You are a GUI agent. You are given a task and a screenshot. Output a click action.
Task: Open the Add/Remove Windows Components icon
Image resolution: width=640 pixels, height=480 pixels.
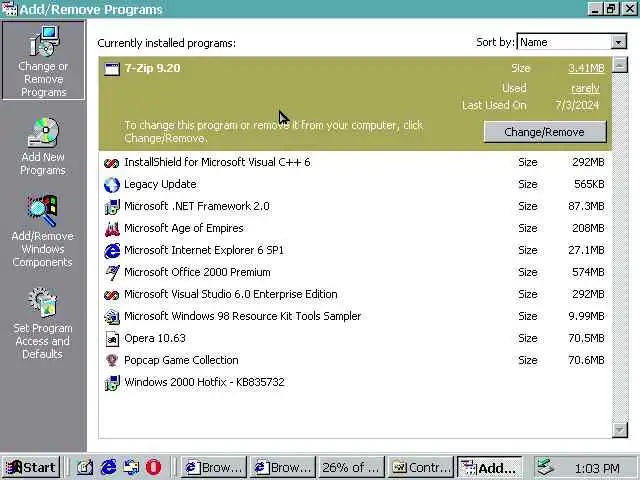click(x=42, y=210)
